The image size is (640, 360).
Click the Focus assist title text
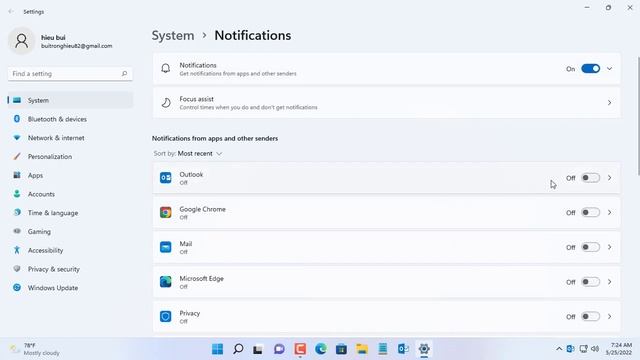(x=196, y=99)
